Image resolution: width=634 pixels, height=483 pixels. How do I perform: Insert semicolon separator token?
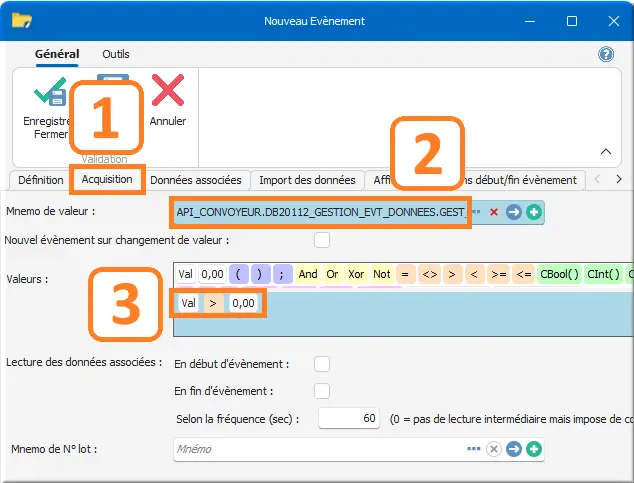click(x=281, y=274)
